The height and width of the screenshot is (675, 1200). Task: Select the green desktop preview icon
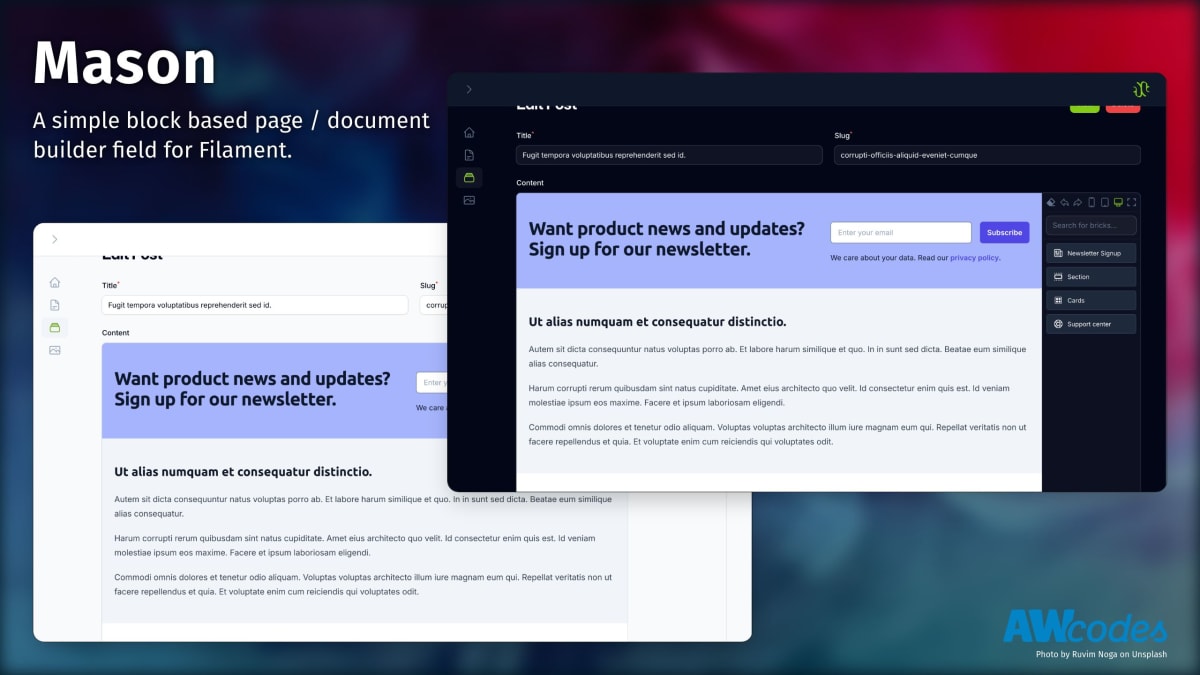[1118, 202]
